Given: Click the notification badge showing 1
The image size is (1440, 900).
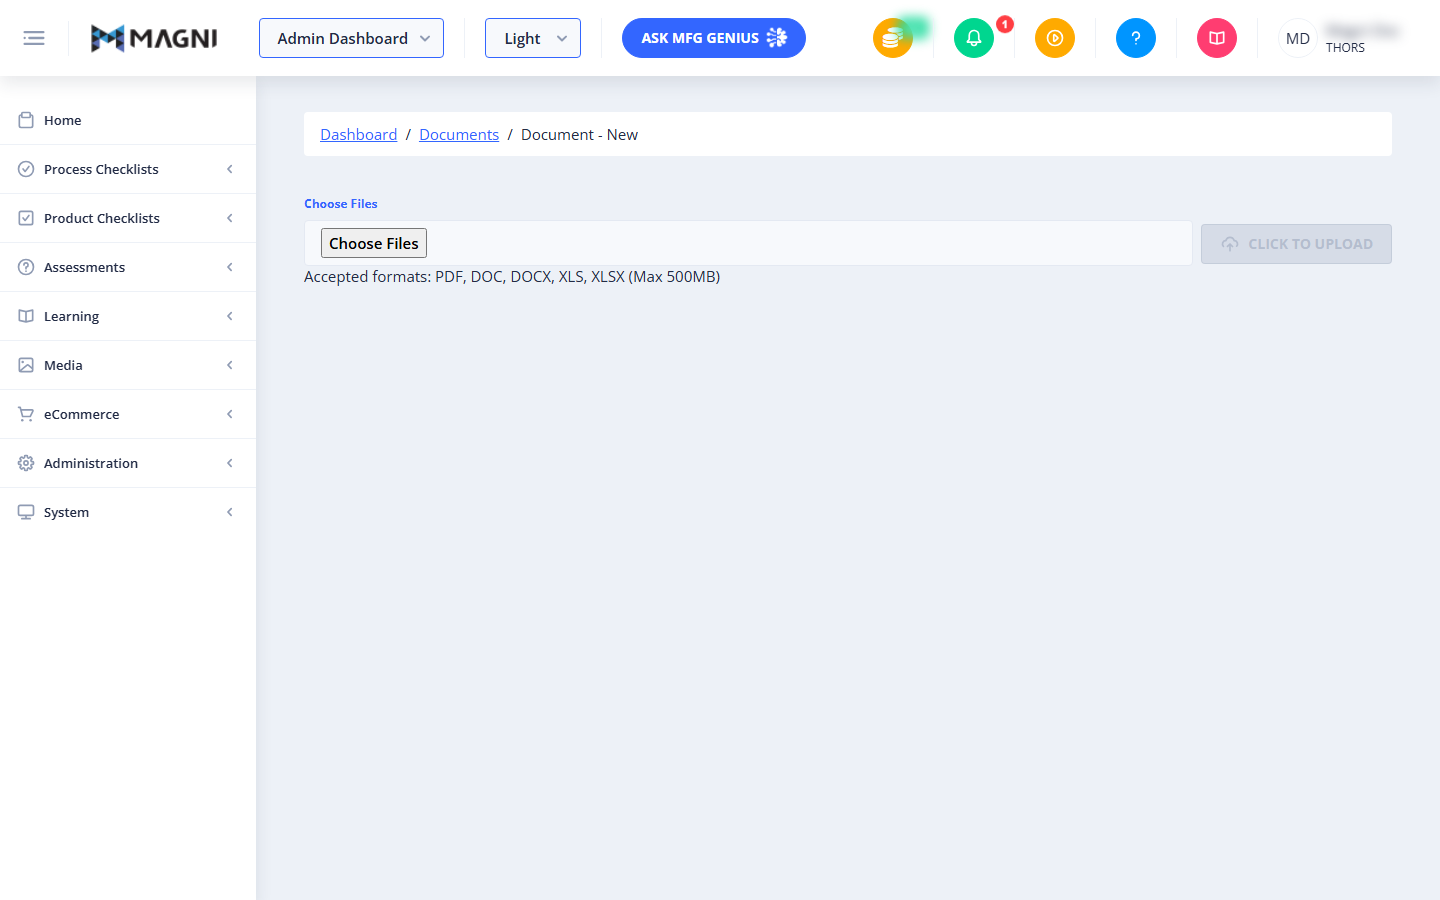Looking at the screenshot, I should pyautogui.click(x=1005, y=24).
